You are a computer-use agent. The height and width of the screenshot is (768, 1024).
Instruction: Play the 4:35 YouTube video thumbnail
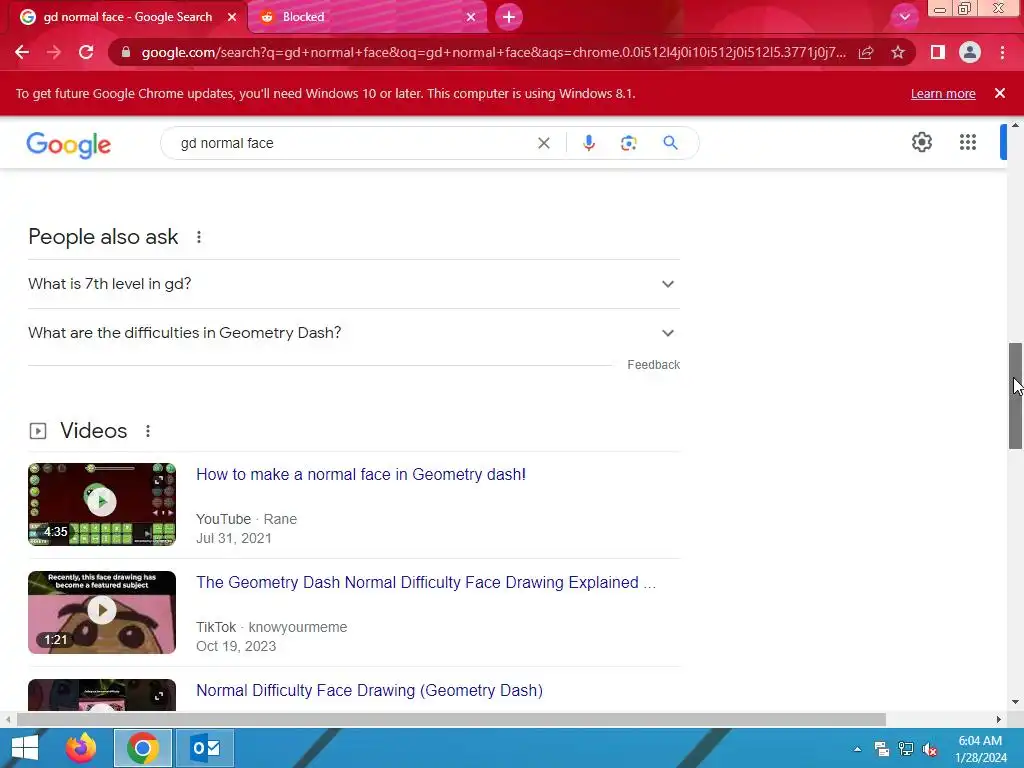coord(102,504)
